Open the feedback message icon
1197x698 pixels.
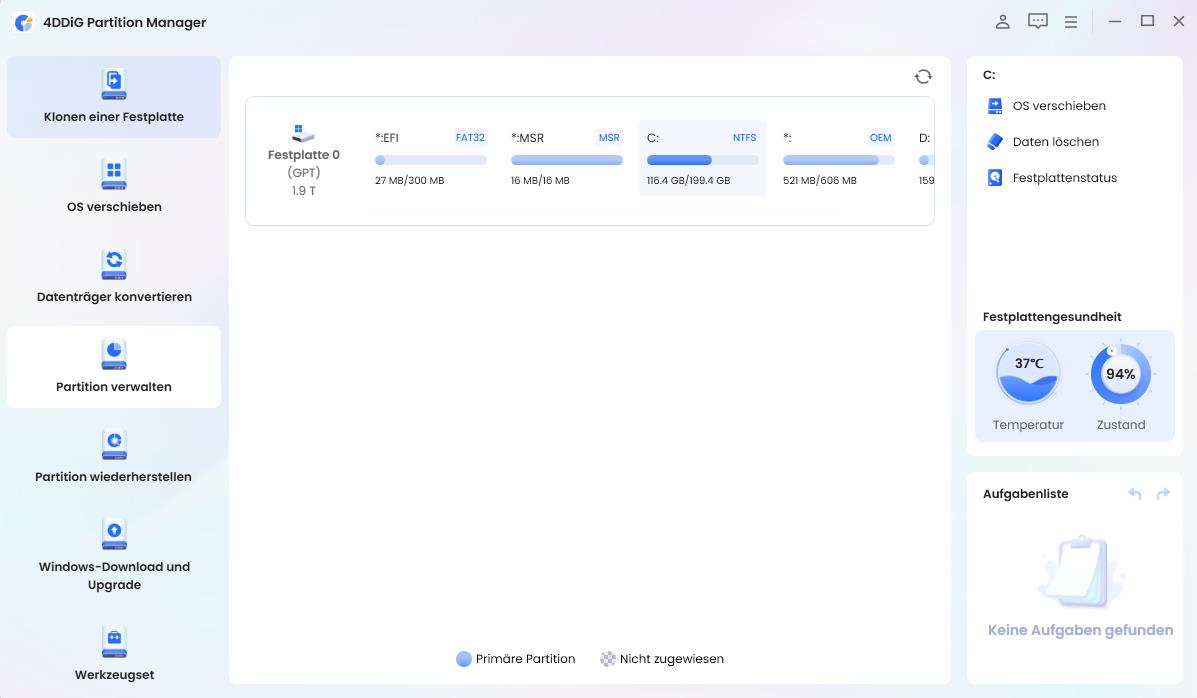1037,21
